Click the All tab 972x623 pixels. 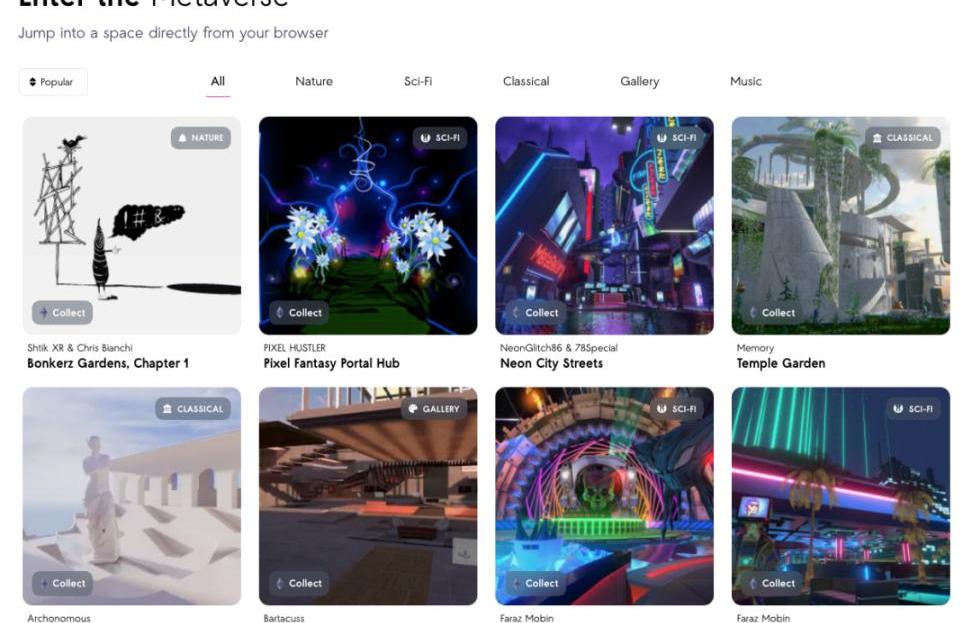coord(218,81)
